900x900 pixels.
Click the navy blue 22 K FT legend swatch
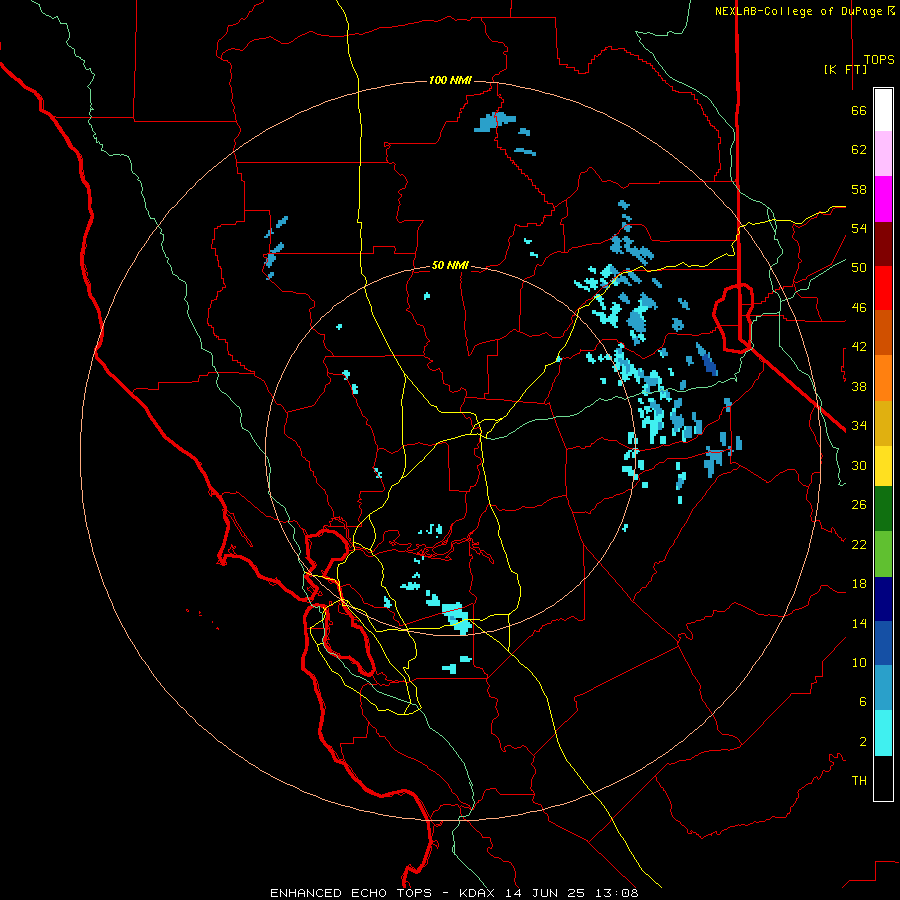click(883, 599)
